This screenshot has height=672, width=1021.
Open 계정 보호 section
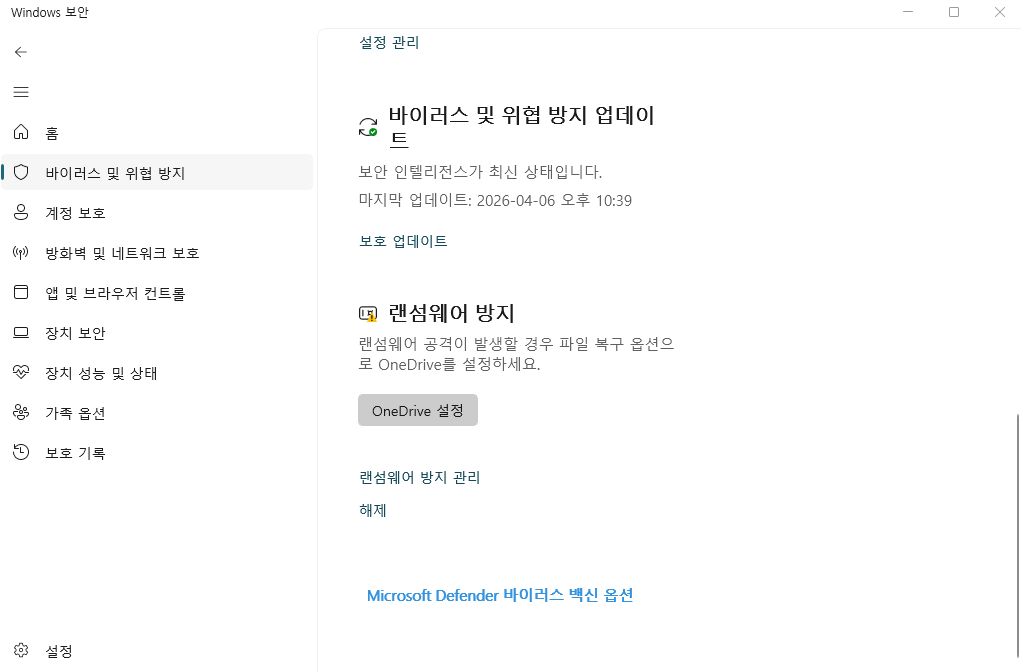pyautogui.click(x=156, y=213)
